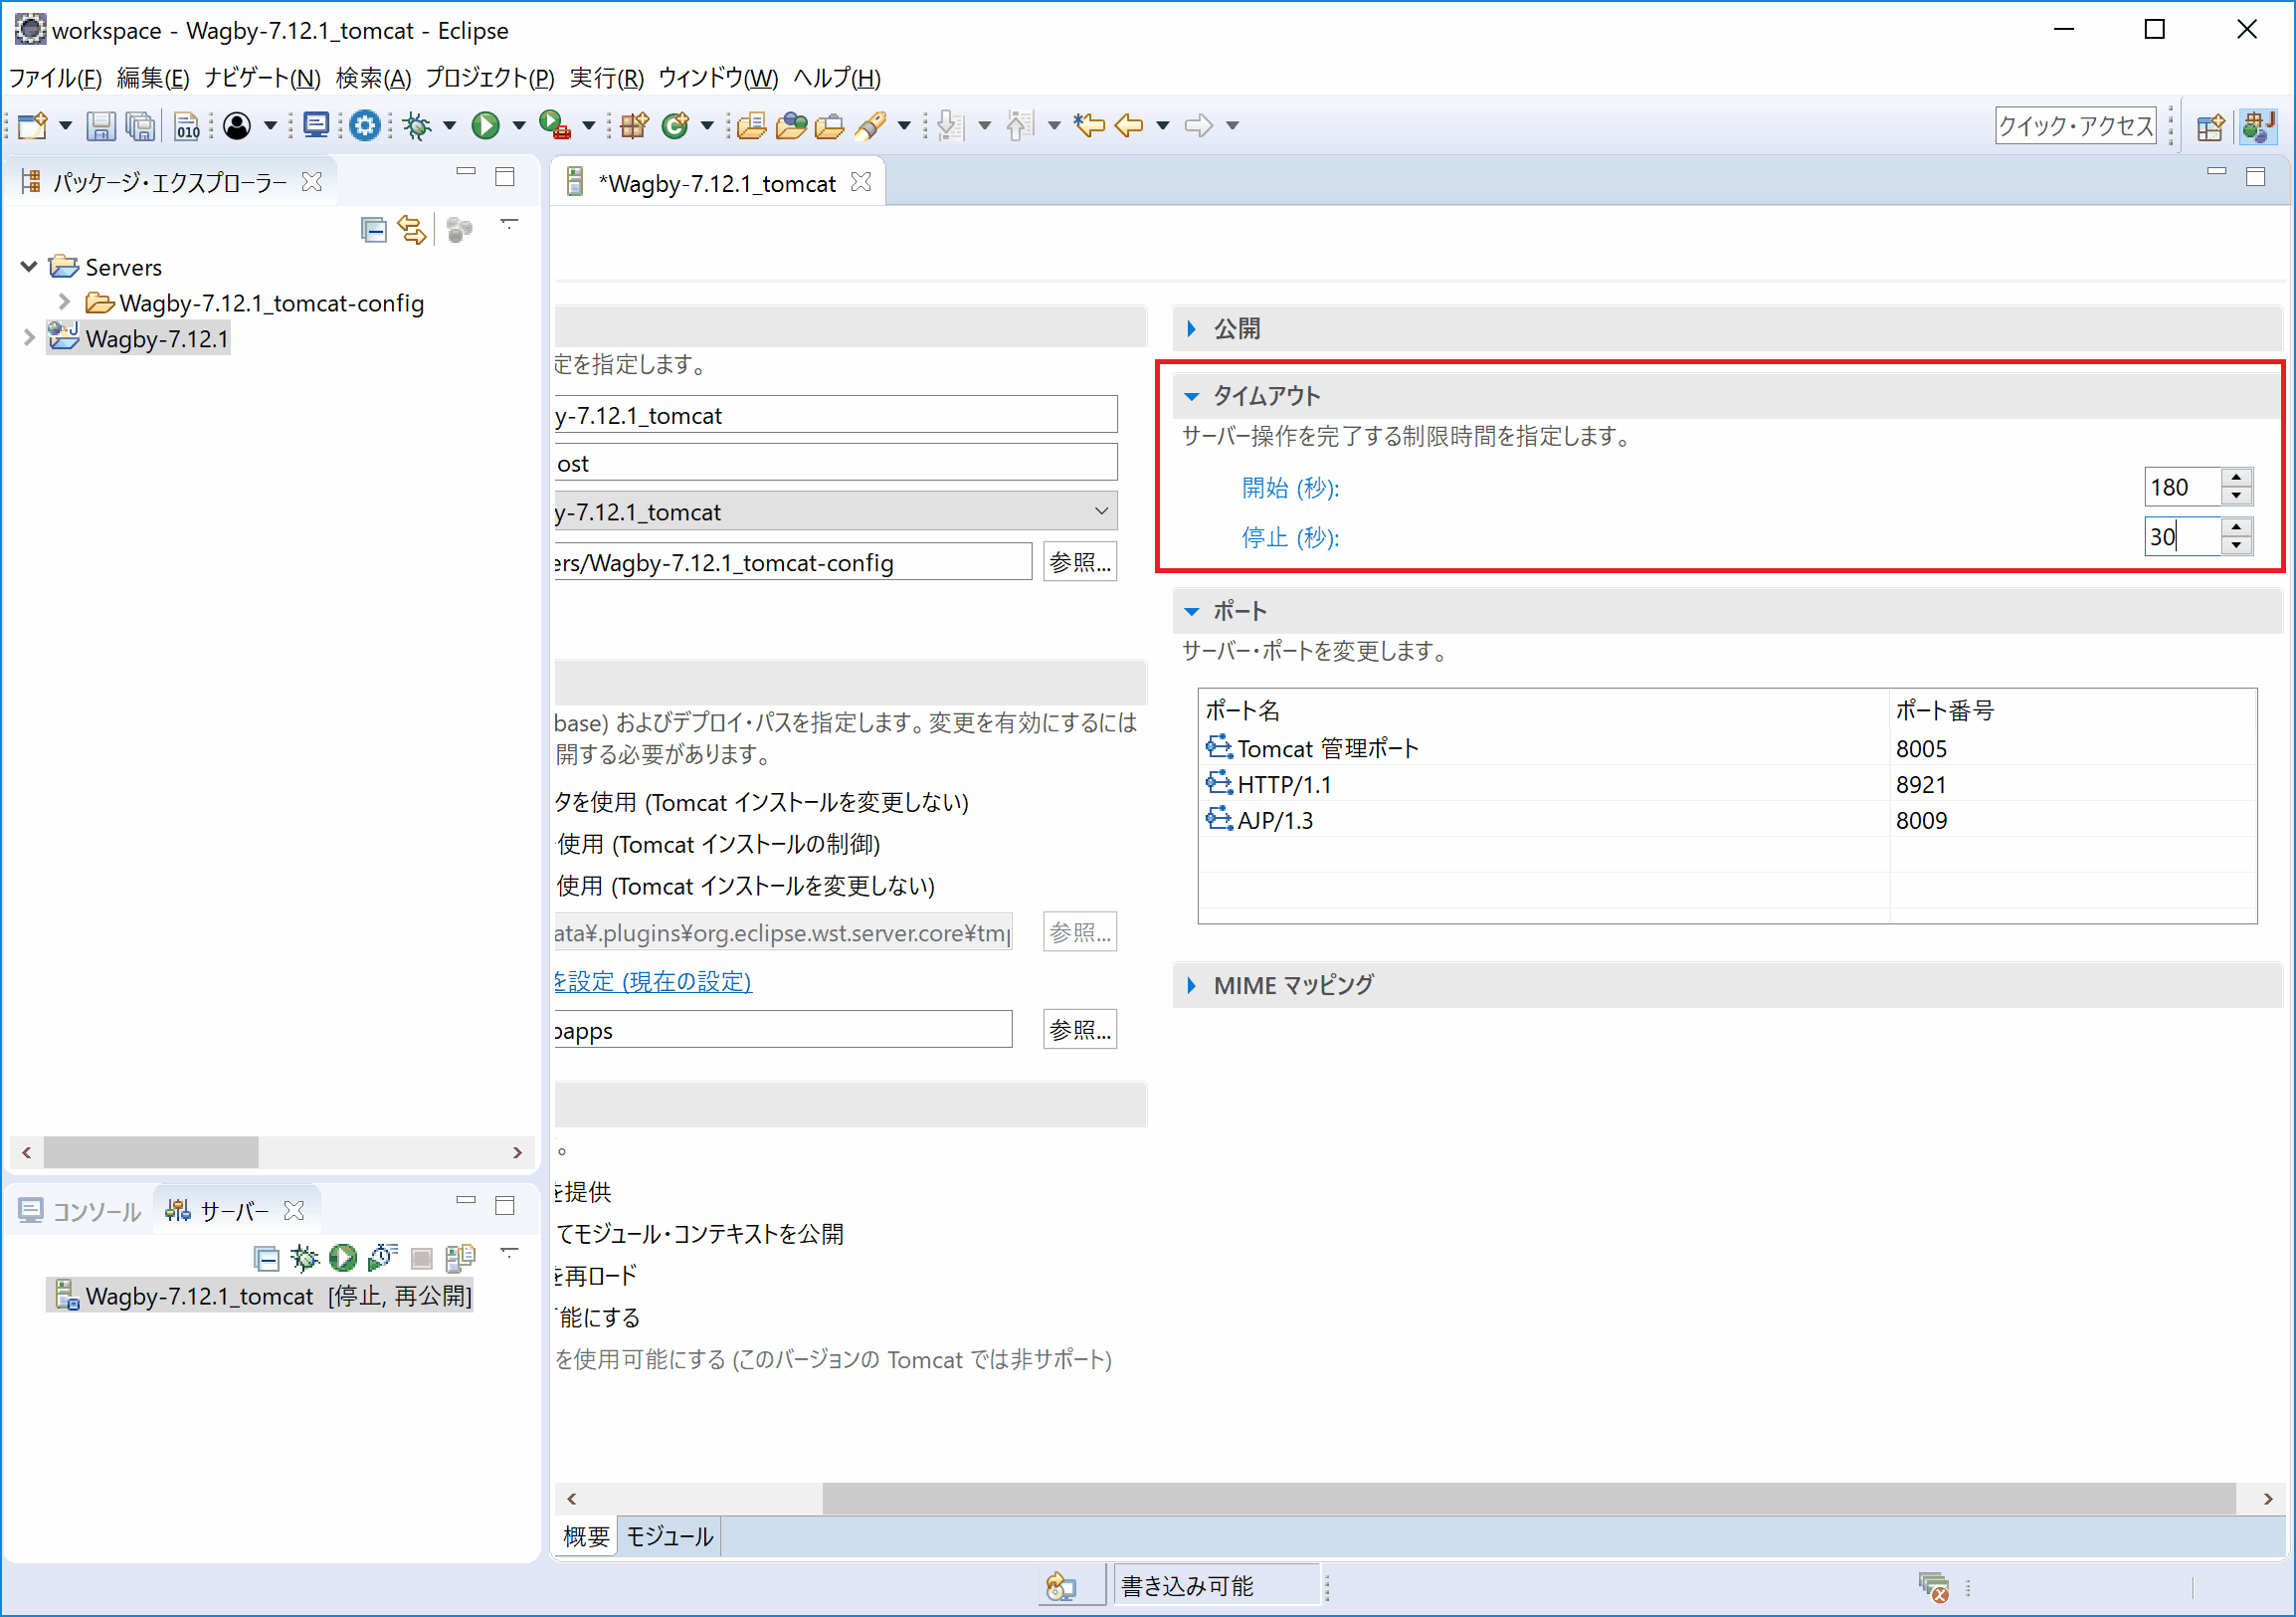Open the ウィンドウ(W) menu
This screenshot has height=1617, width=2296.
[x=718, y=78]
